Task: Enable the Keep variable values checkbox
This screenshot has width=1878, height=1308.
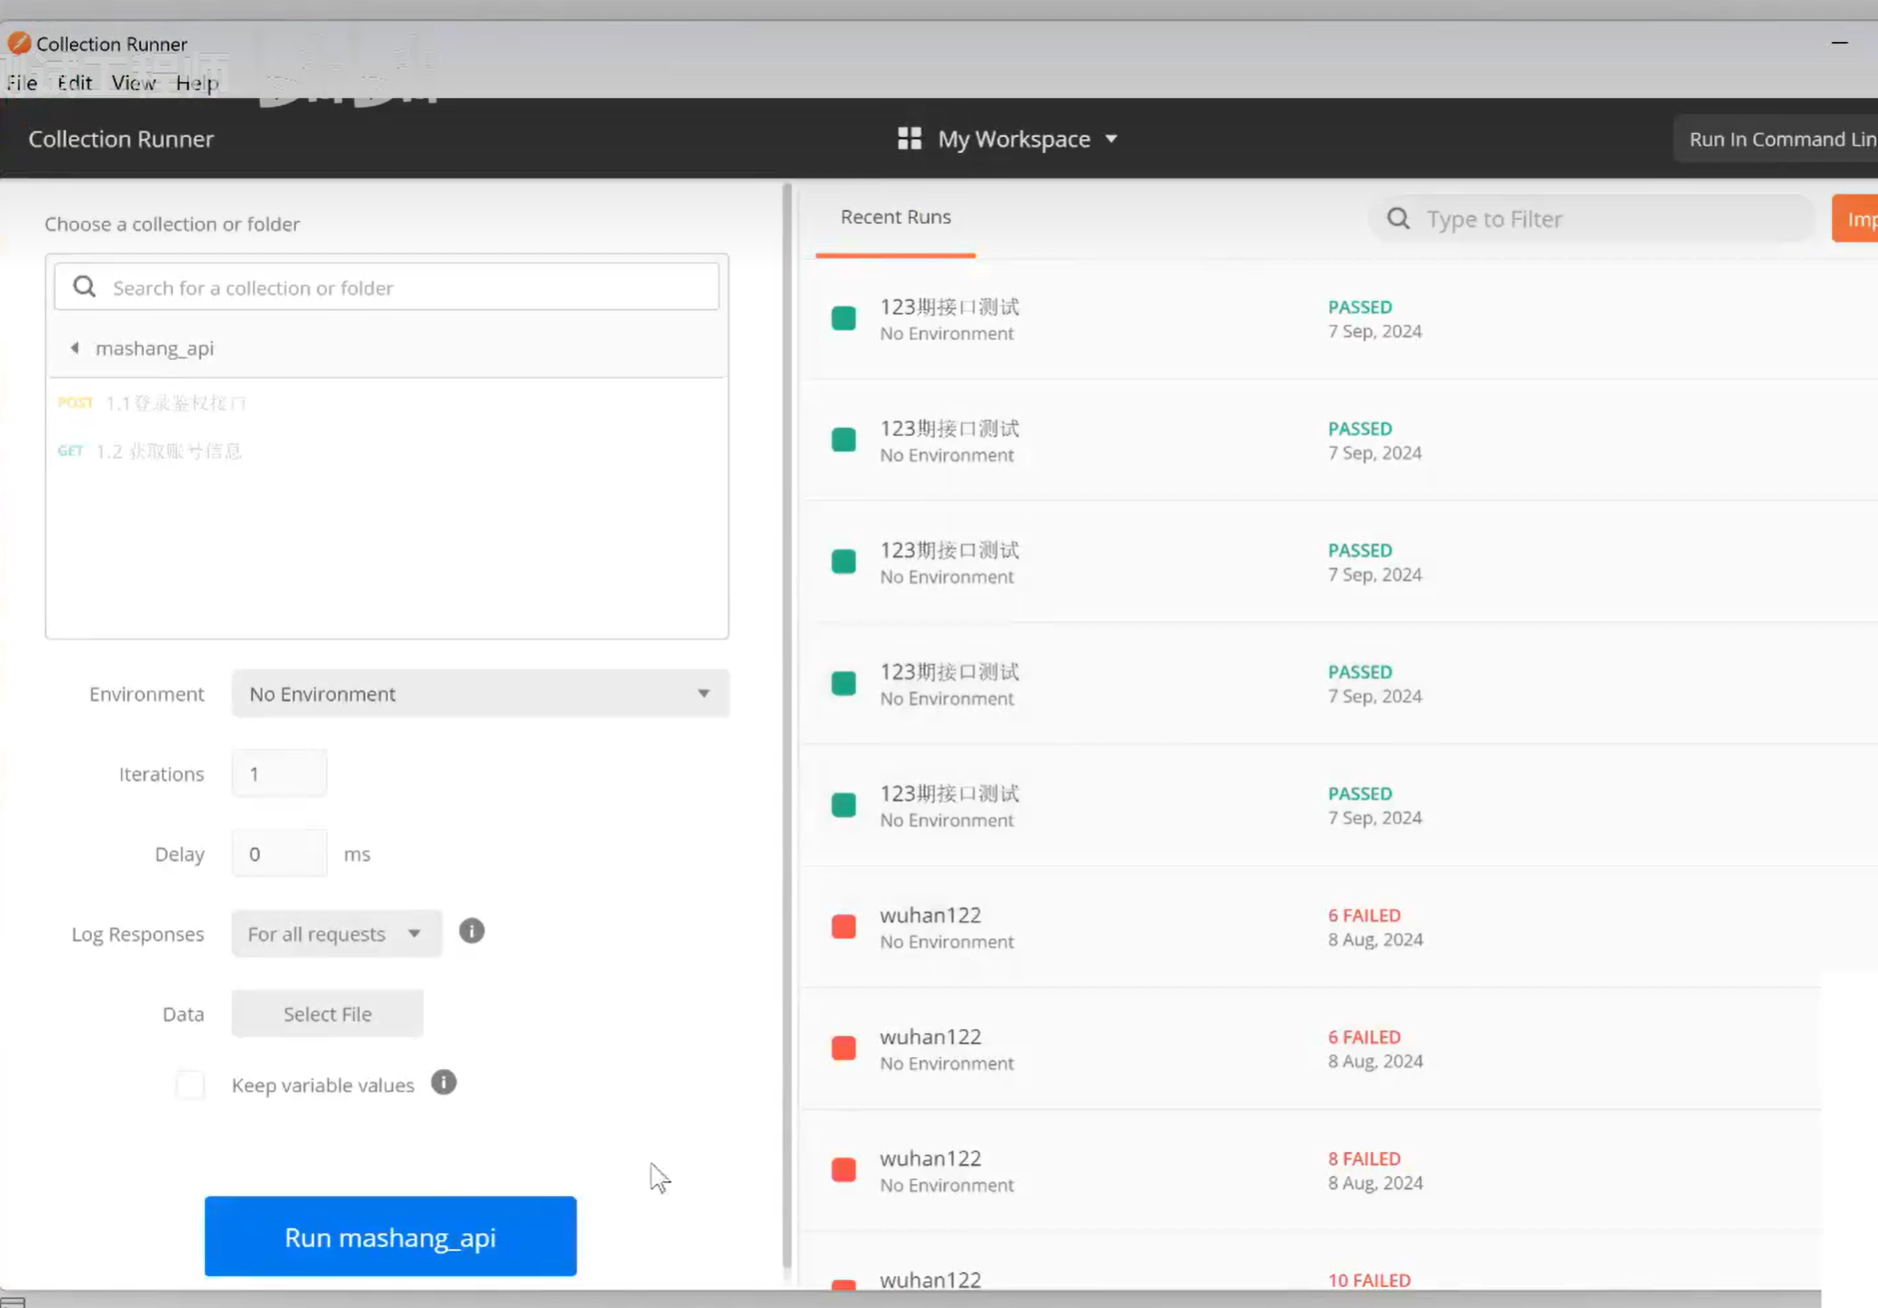Action: 190,1085
